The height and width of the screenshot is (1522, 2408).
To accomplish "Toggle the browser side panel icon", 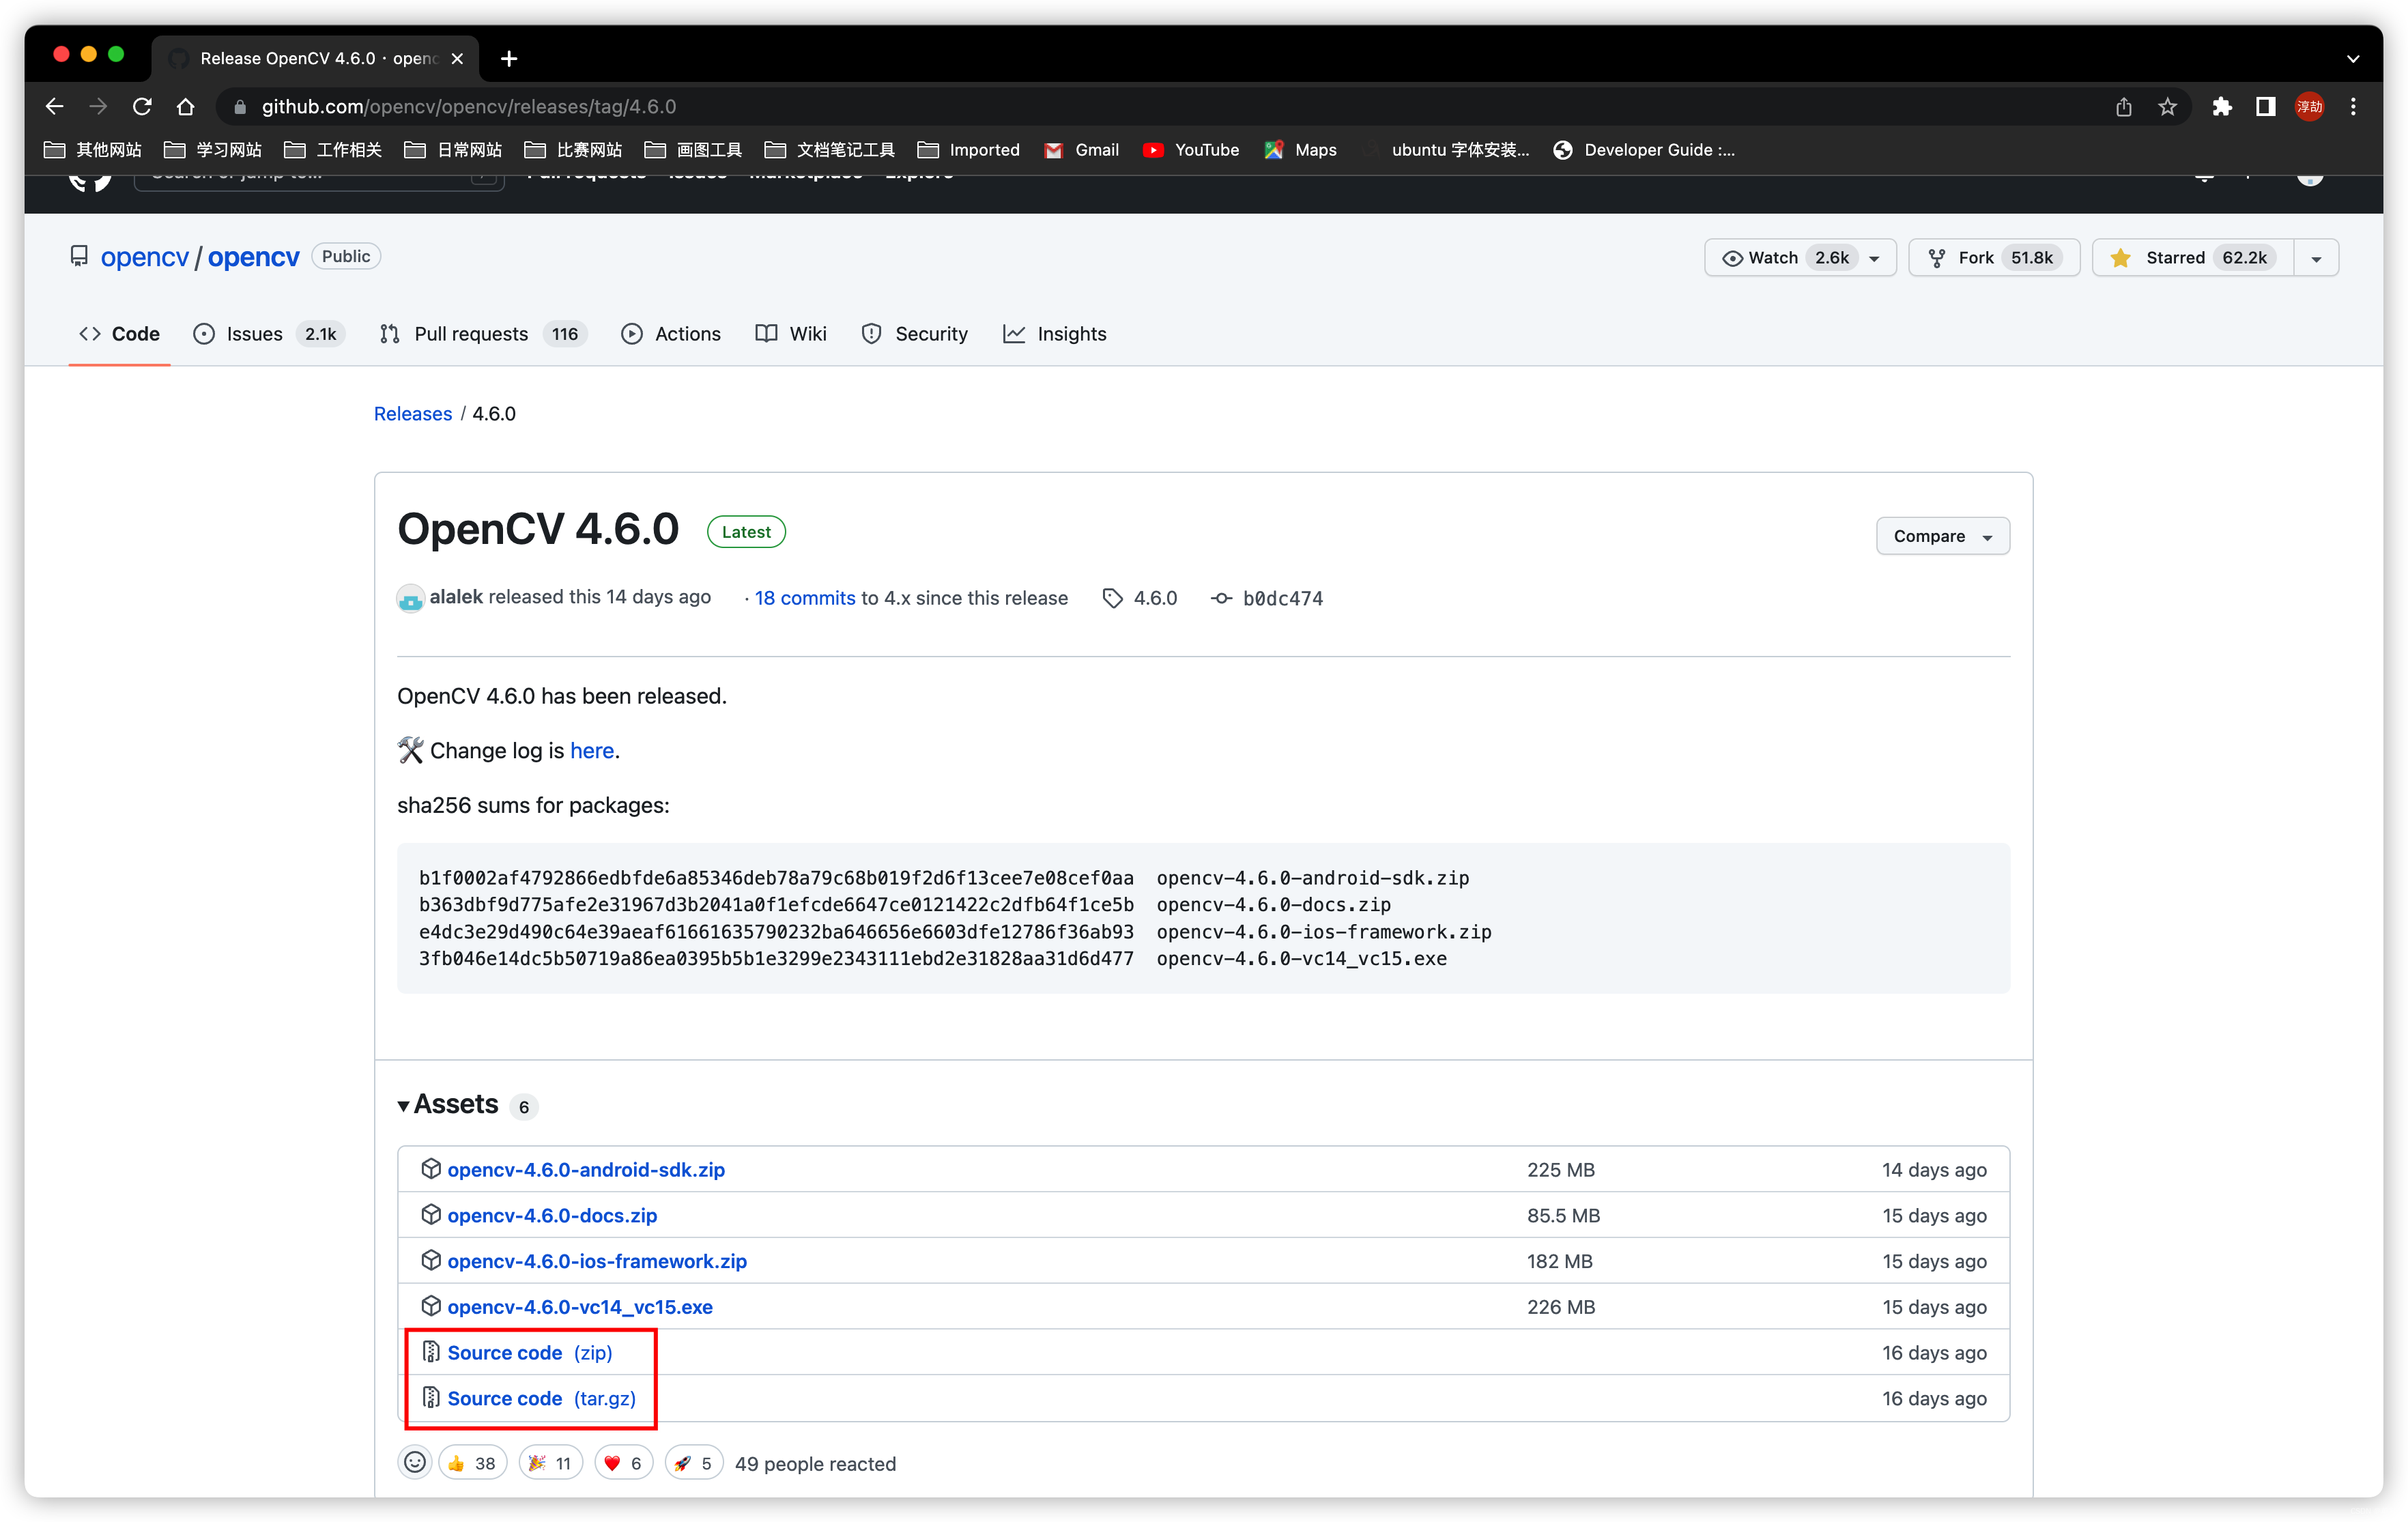I will [x=2266, y=107].
